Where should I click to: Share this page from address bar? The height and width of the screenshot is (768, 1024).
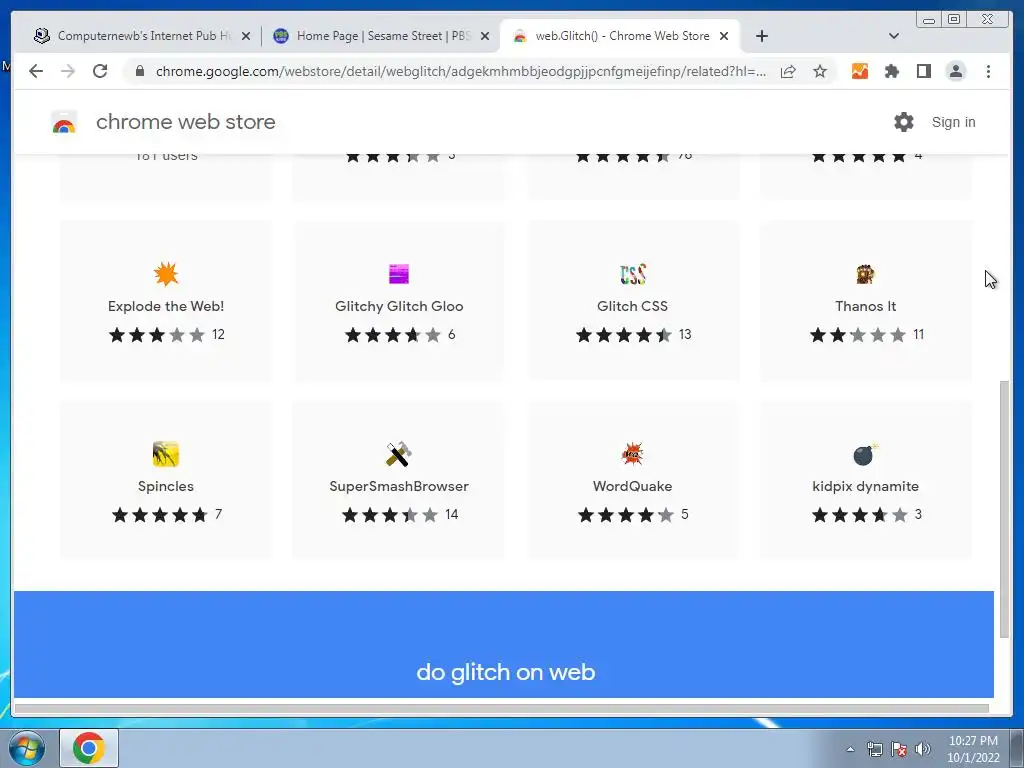pos(788,71)
